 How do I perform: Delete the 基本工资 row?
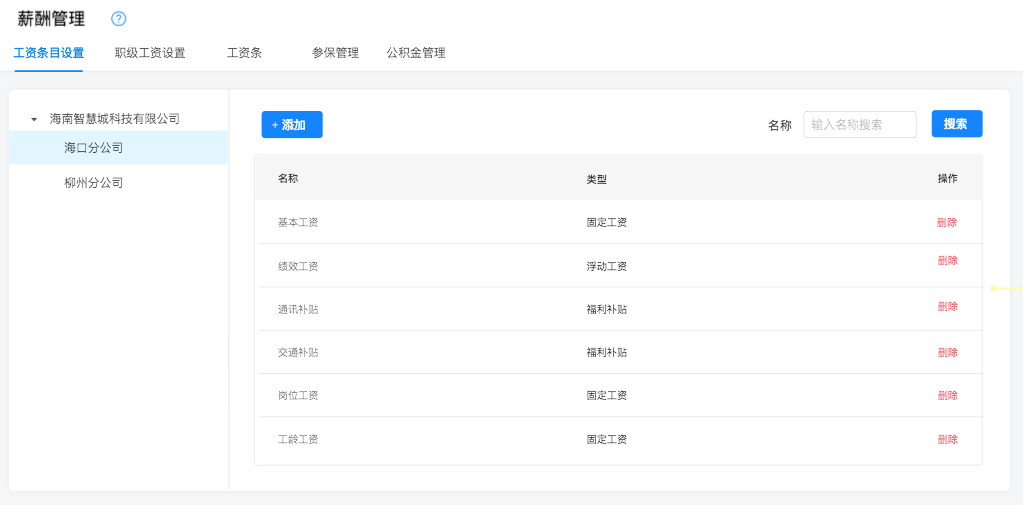coord(947,223)
